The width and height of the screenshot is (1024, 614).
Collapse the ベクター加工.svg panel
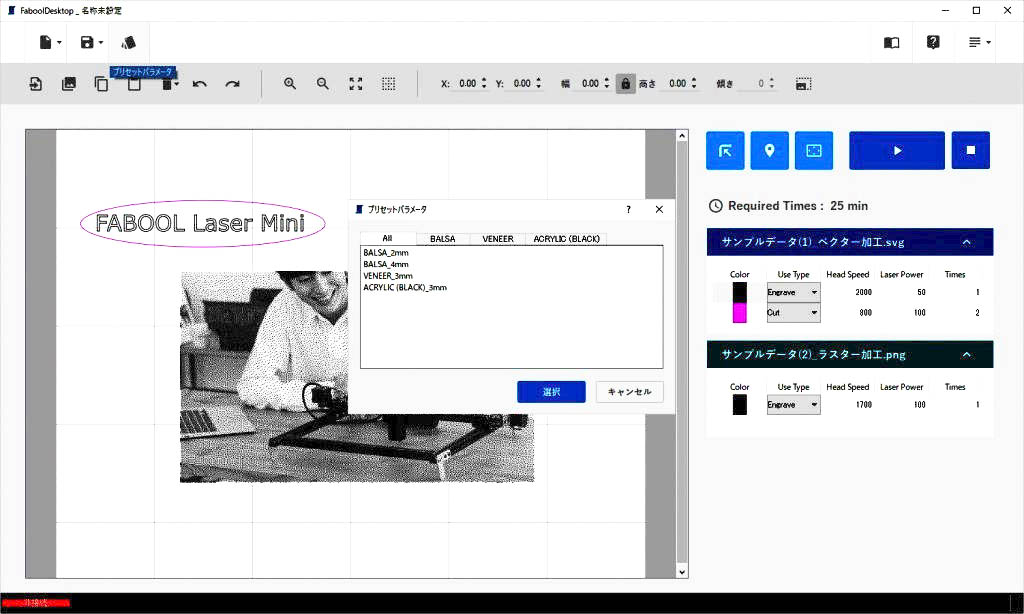tap(967, 242)
